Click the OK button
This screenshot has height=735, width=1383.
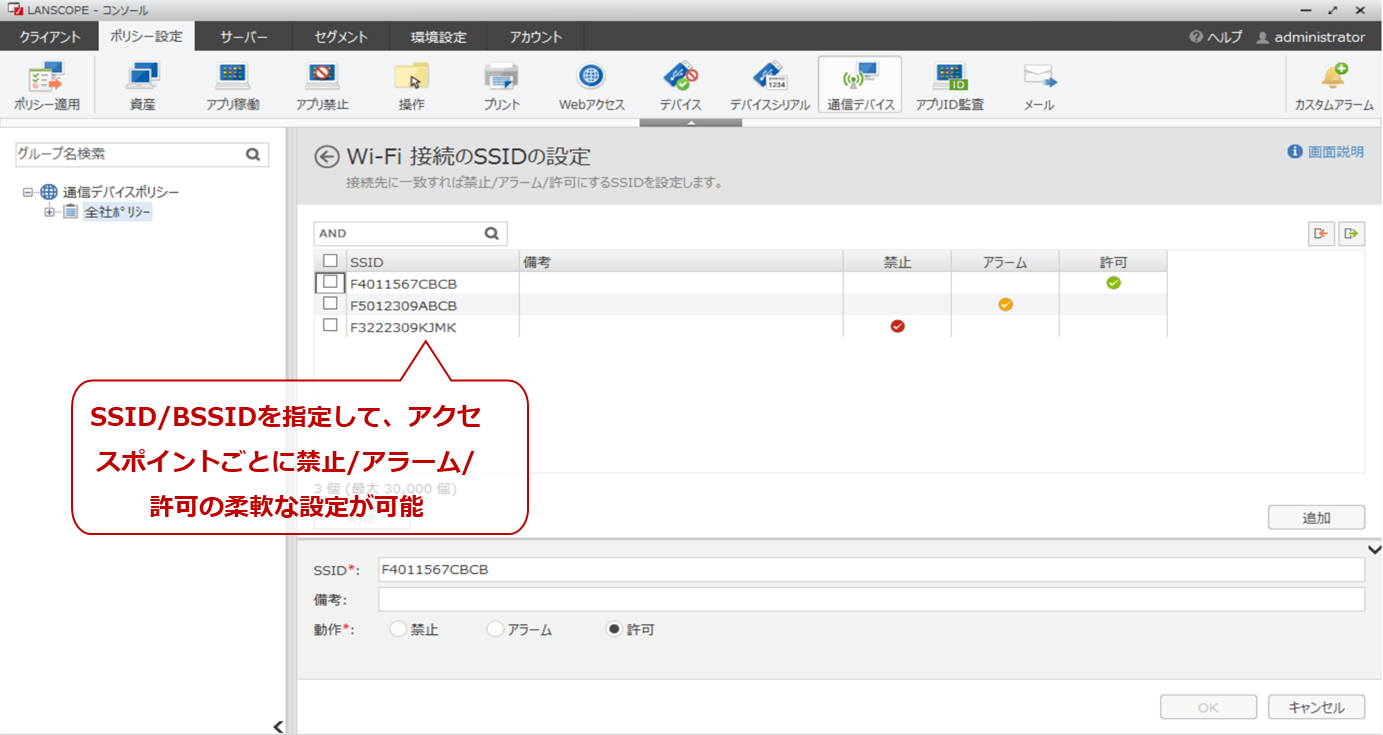point(1208,707)
